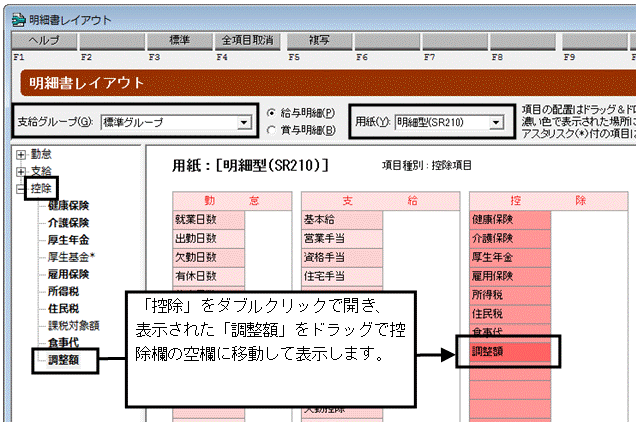Select the 給与明細 radio button
This screenshot has height=422, width=636.
point(271,113)
